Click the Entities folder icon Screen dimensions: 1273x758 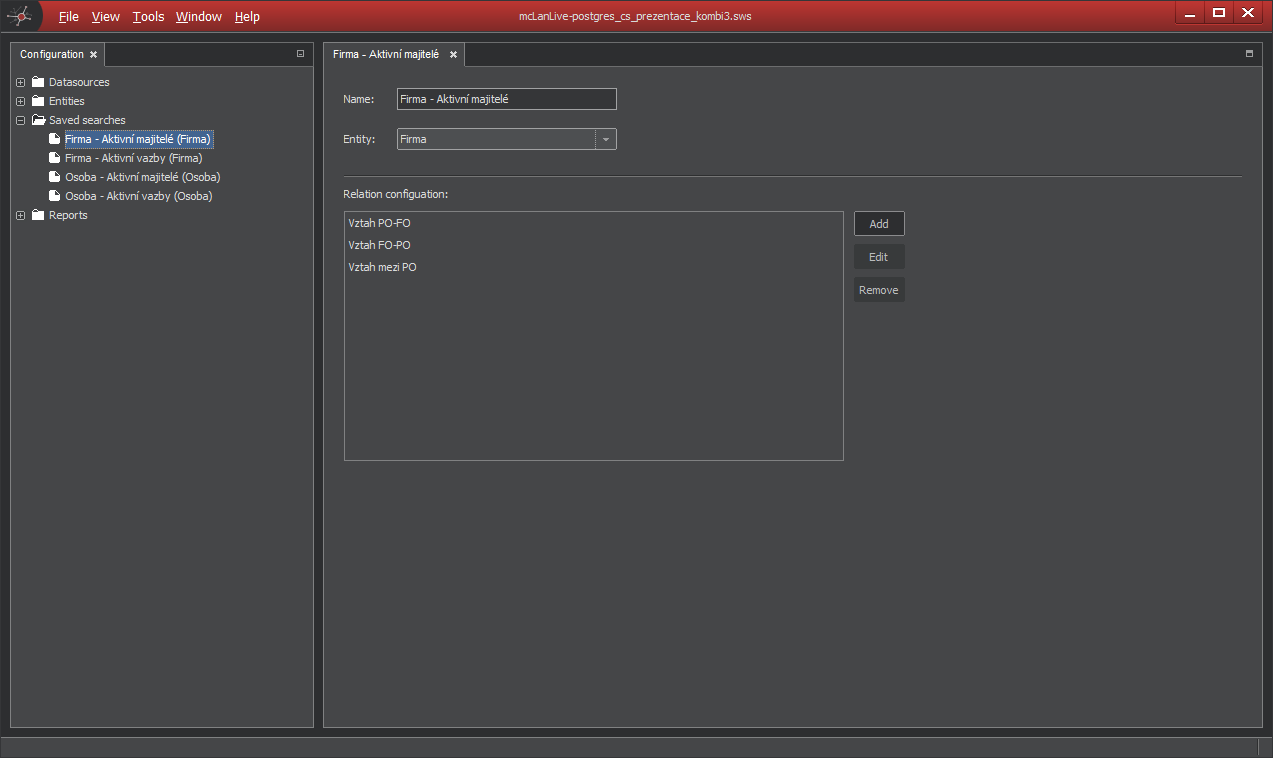[38, 101]
